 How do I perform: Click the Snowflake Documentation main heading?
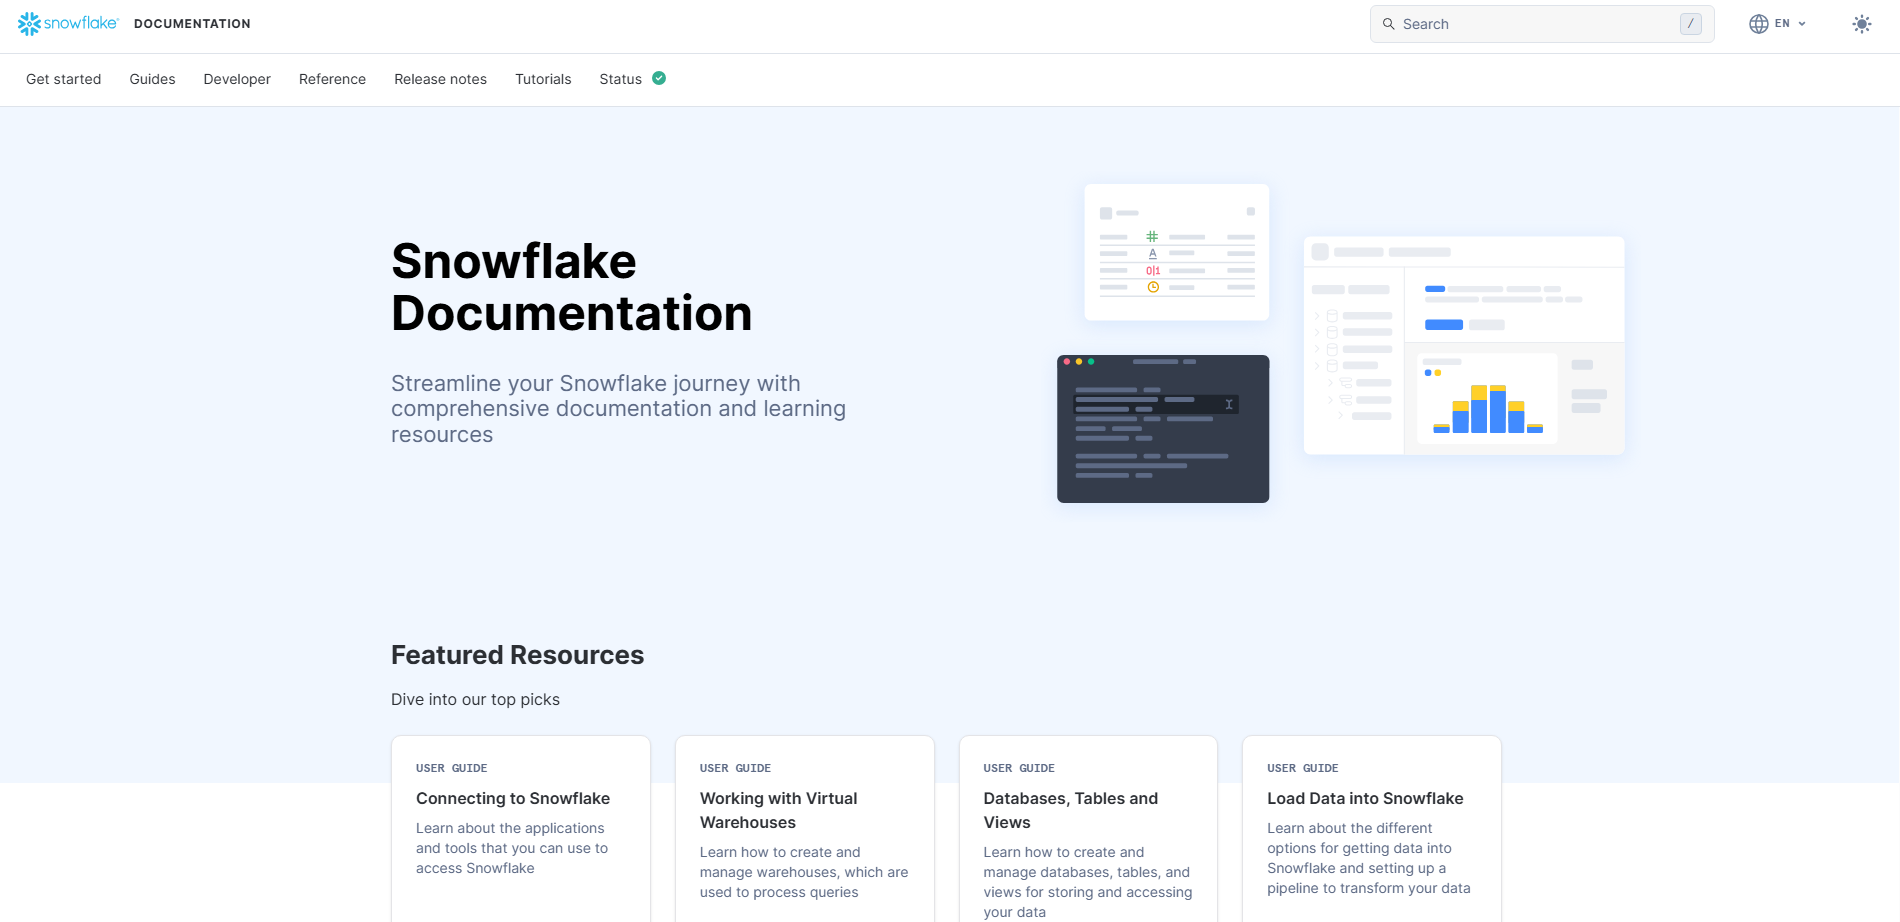[571, 287]
